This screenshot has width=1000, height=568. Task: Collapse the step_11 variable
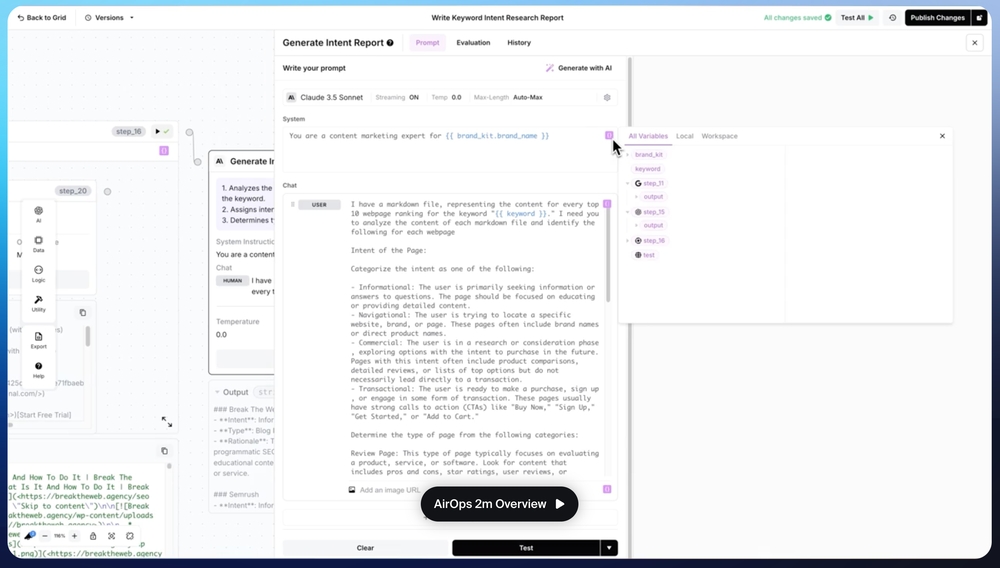coord(628,183)
